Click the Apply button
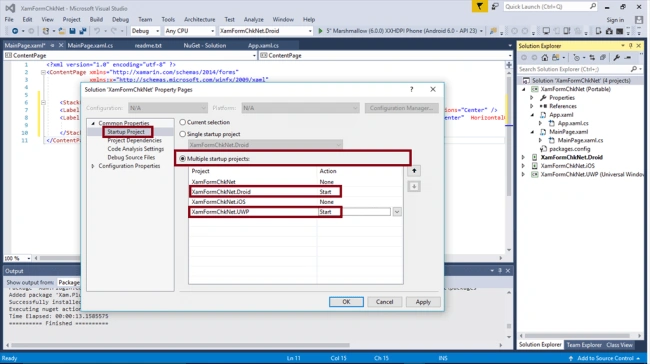 (x=423, y=302)
